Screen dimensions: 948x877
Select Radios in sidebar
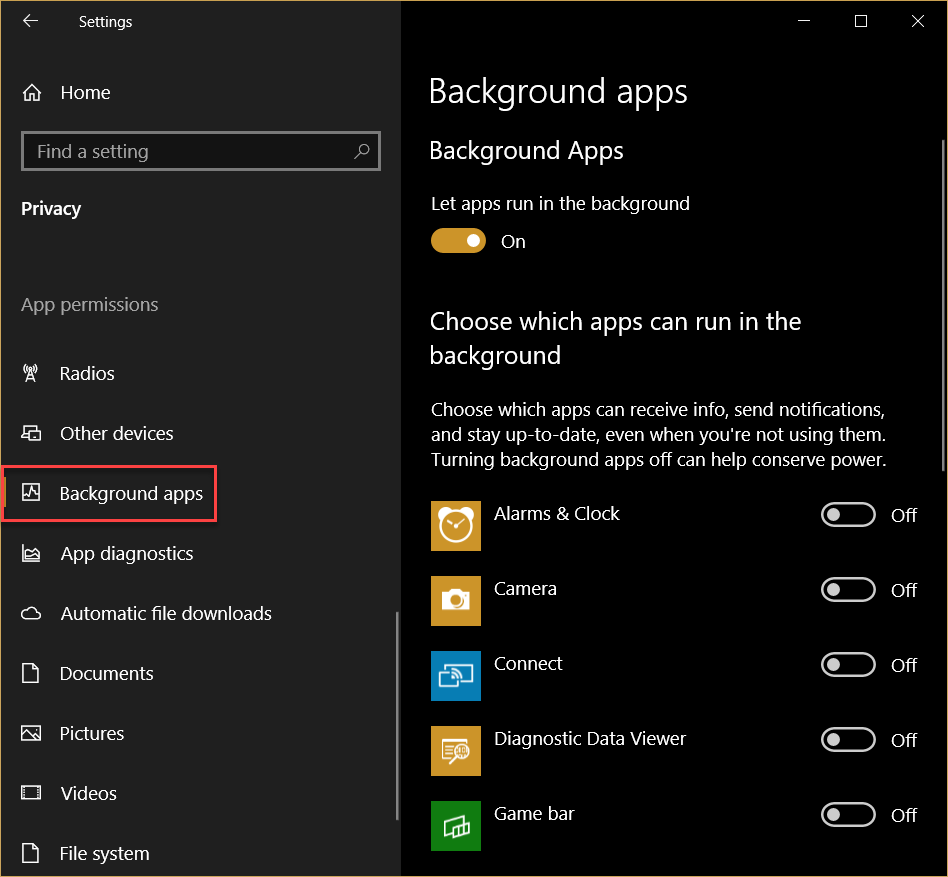point(200,373)
